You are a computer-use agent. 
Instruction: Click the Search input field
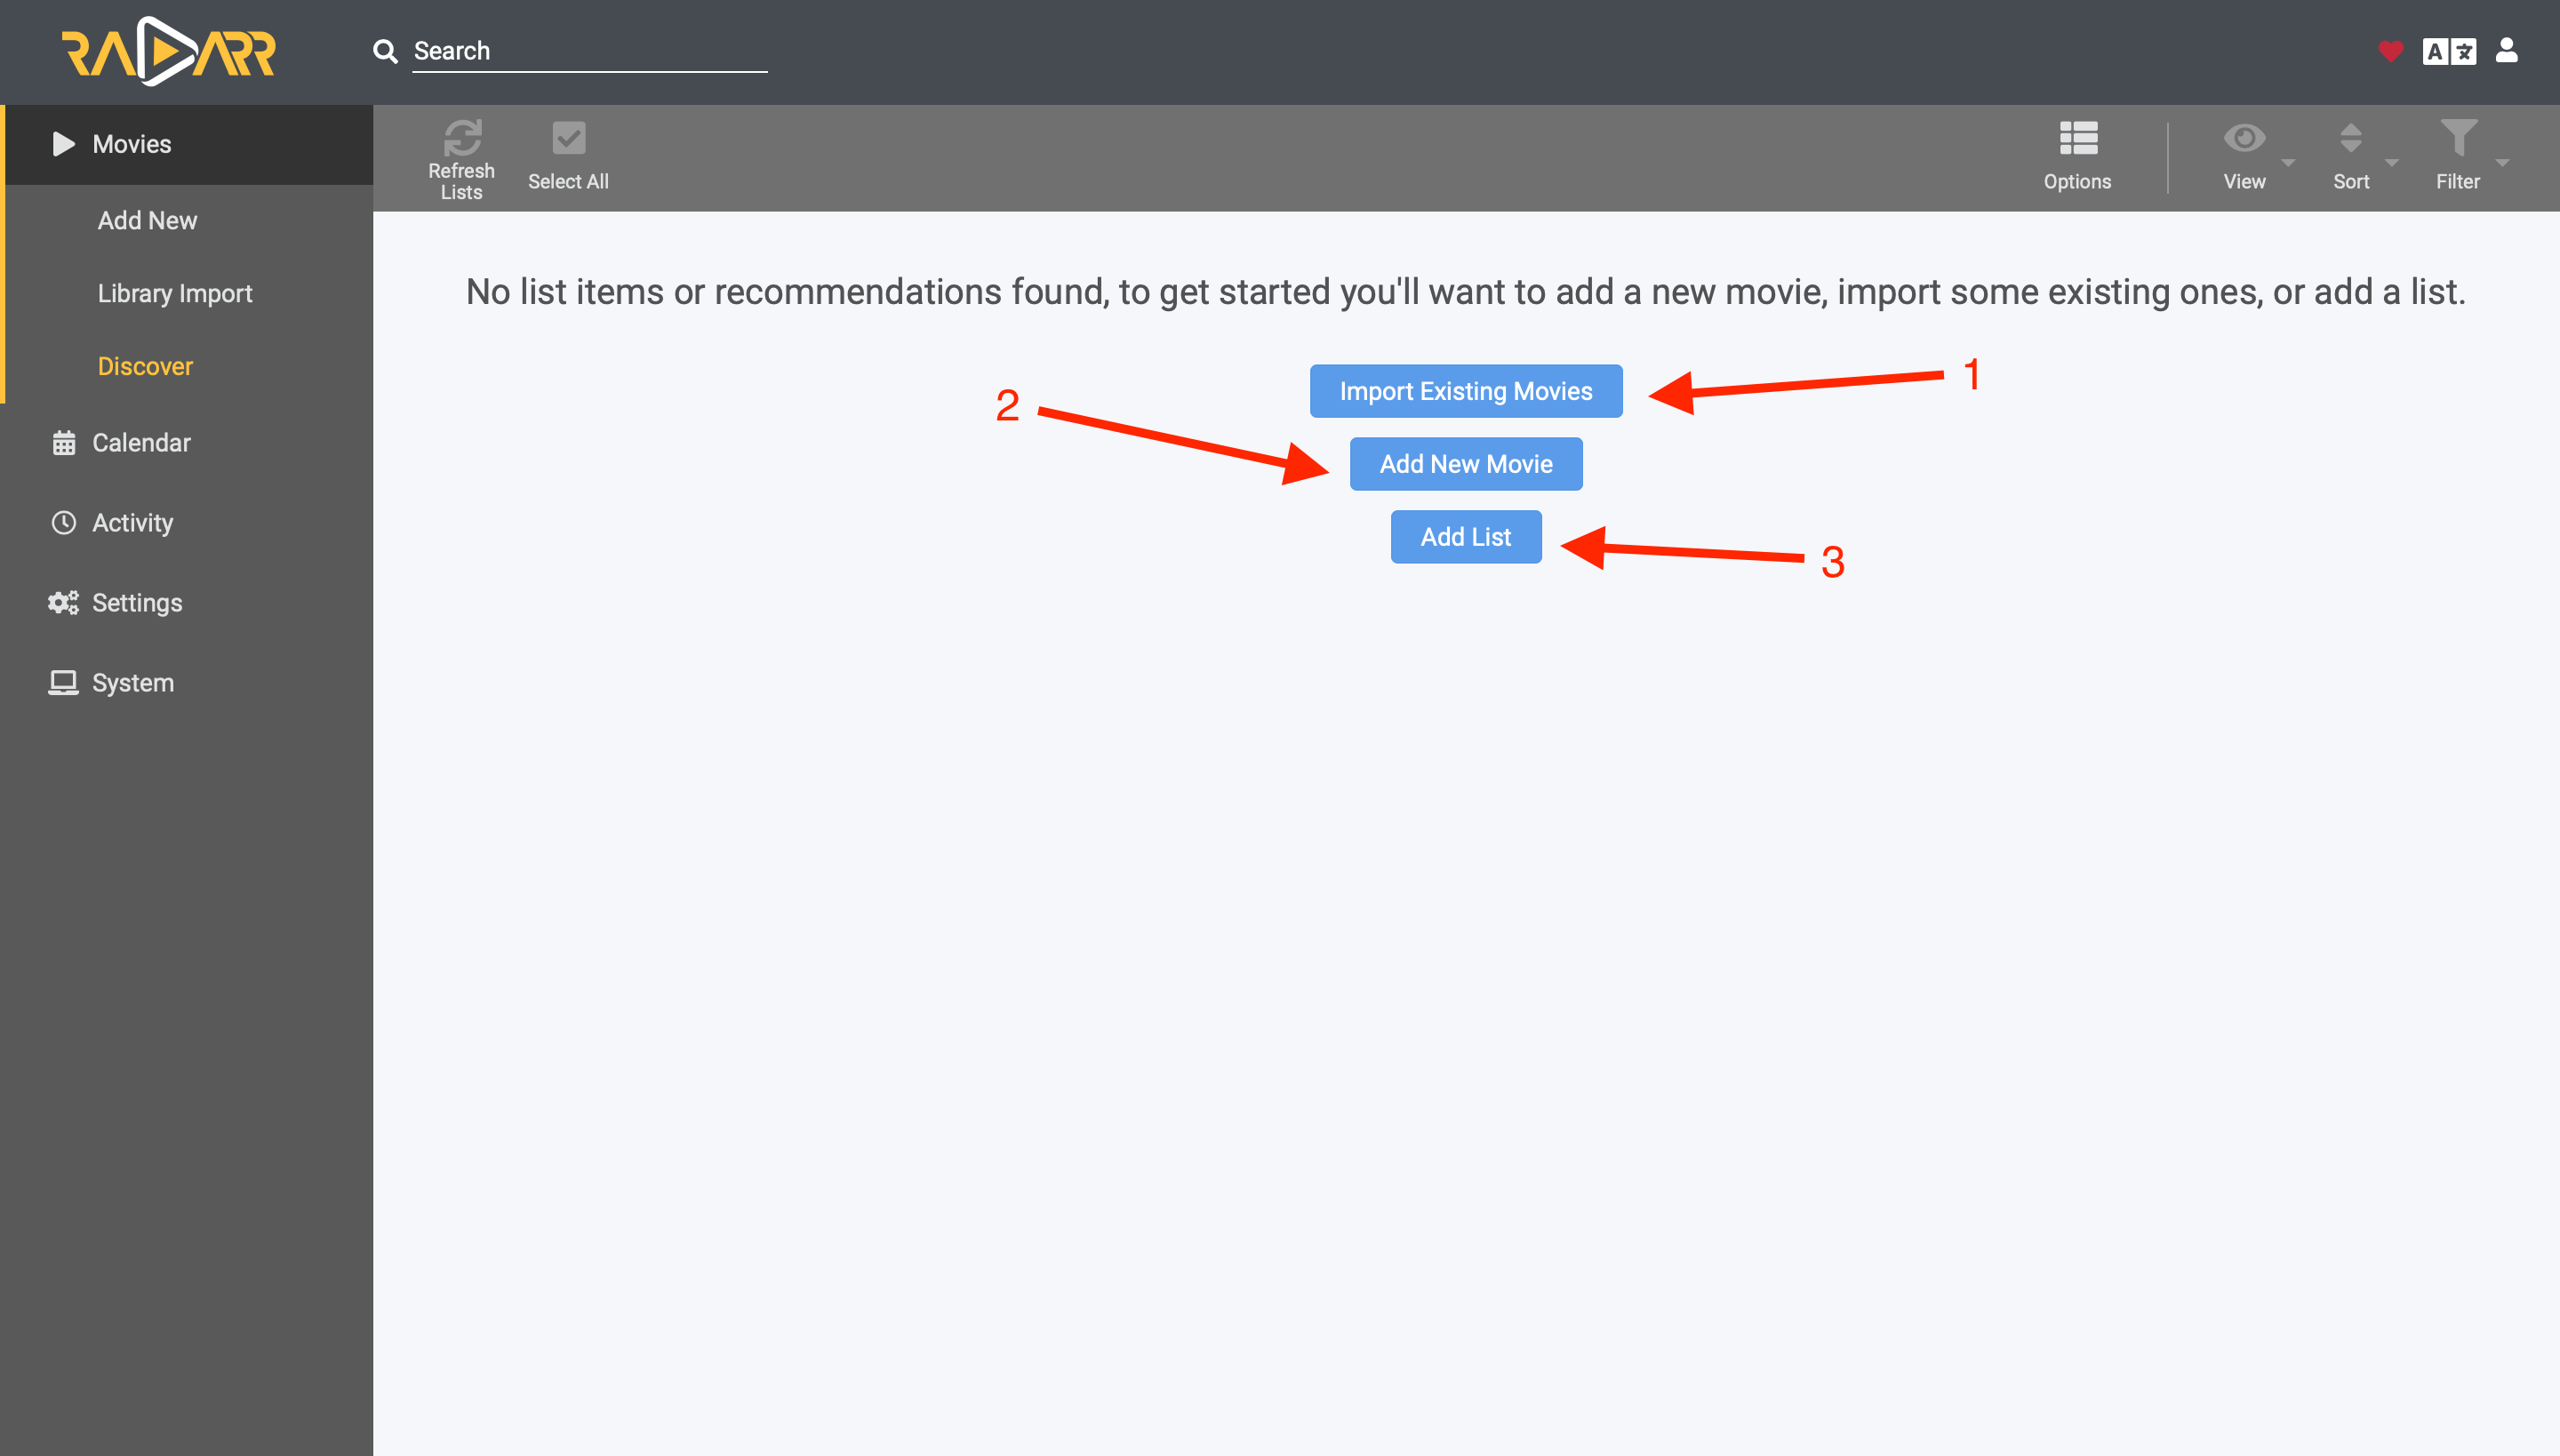coord(589,49)
